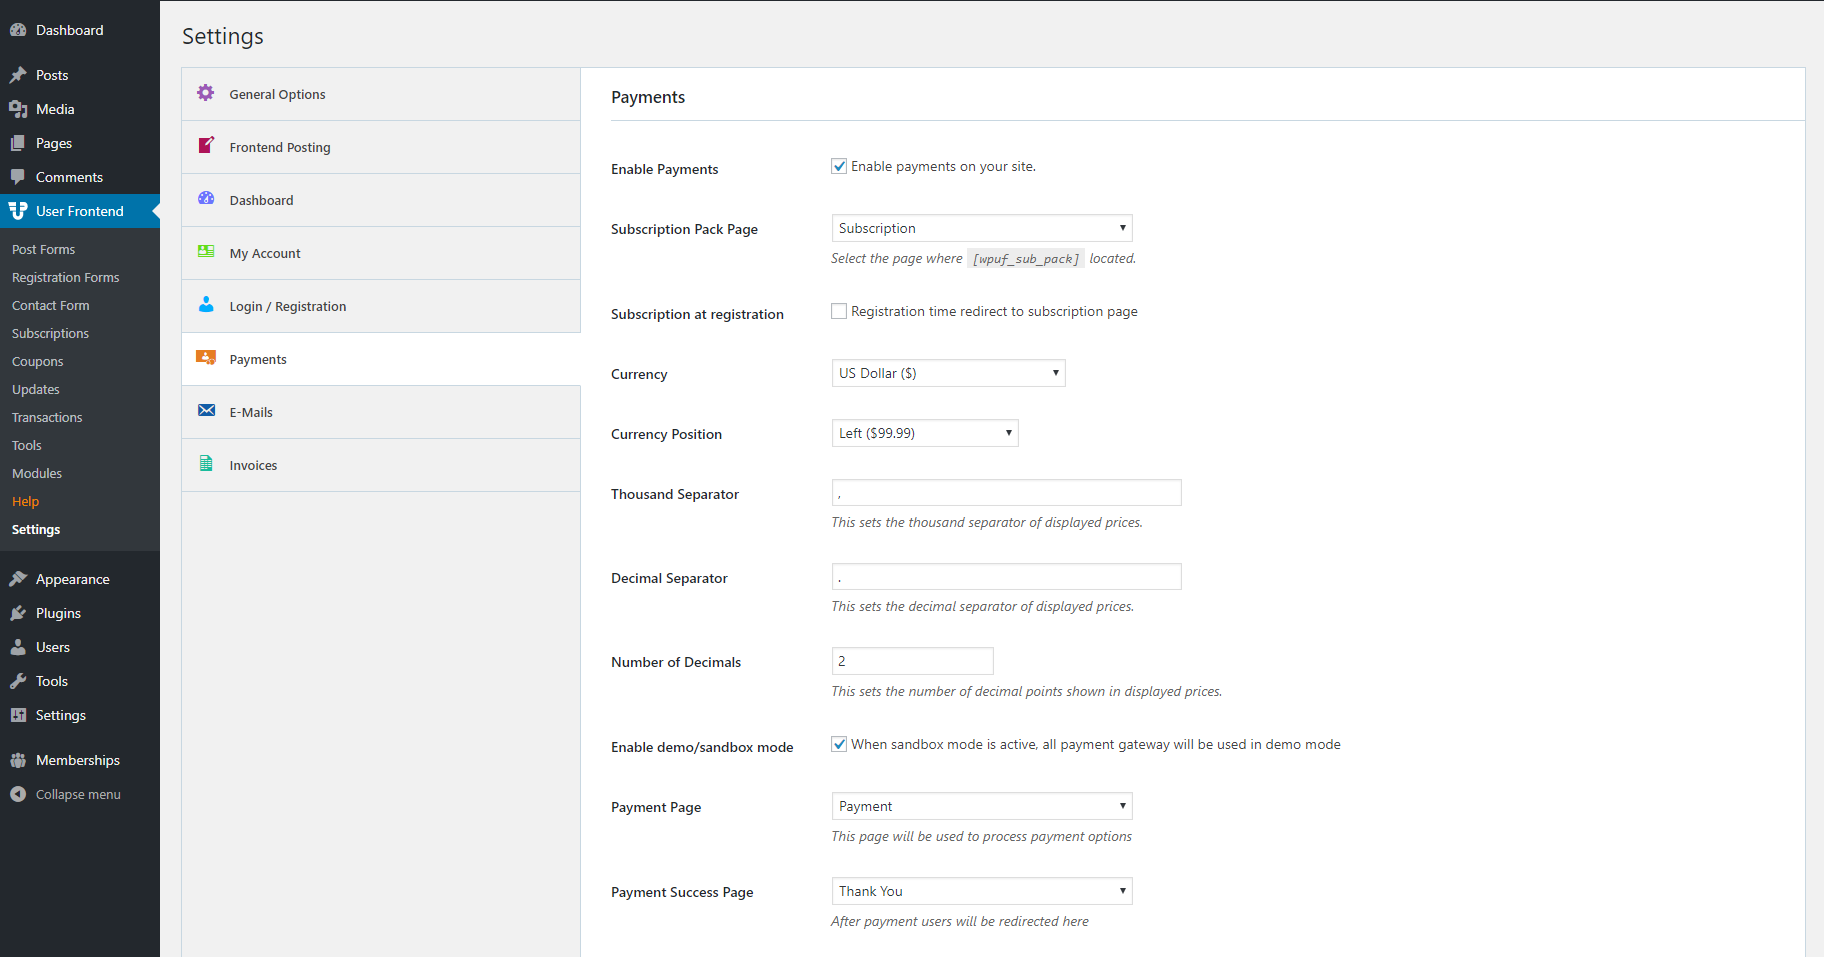Check Registration time redirect to subscription page
1824x957 pixels.
(x=839, y=311)
